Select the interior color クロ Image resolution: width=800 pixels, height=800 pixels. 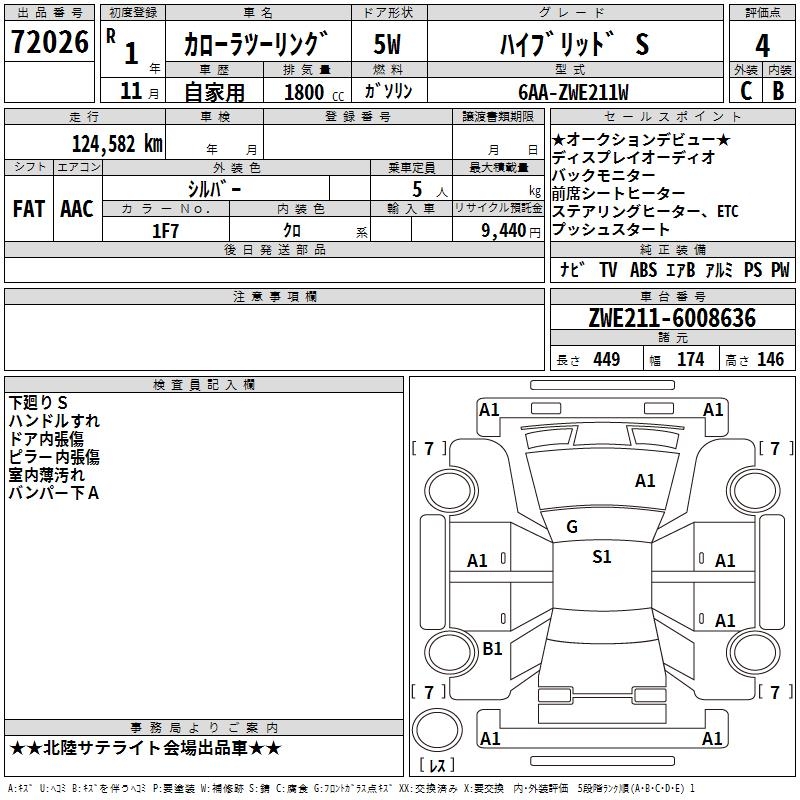click(292, 231)
